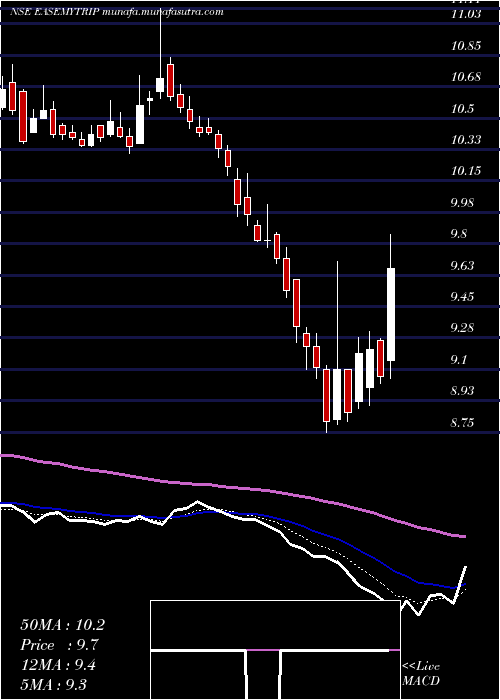
Task: Select the candle with highest wick near 11.03
Action: click(x=160, y=84)
